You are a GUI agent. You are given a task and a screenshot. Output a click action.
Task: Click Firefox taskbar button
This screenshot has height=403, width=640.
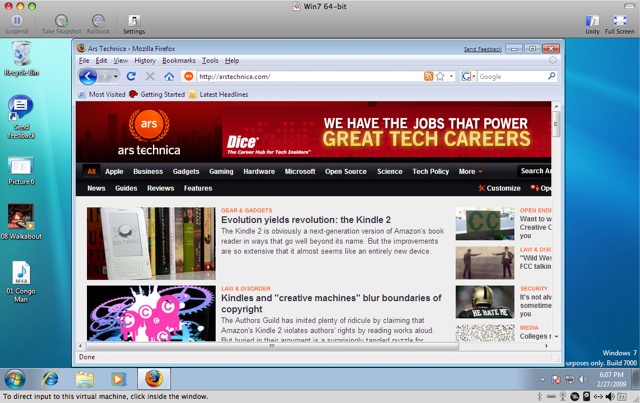pyautogui.click(x=153, y=379)
